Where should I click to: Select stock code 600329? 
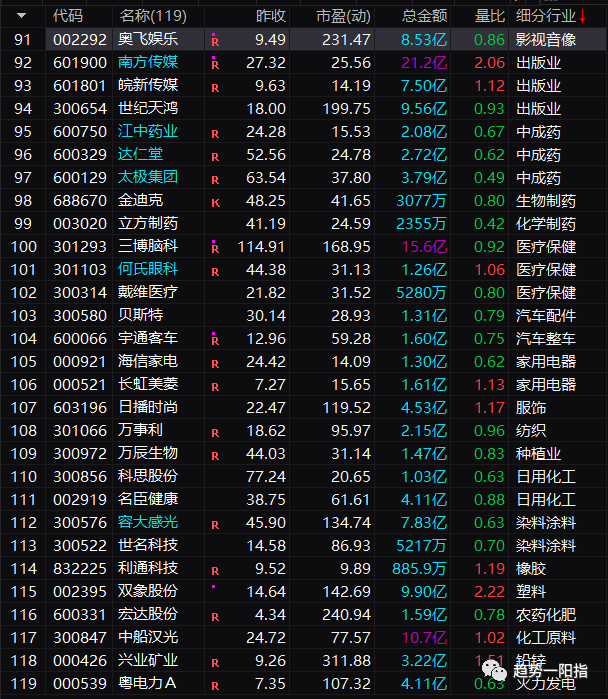coord(80,155)
